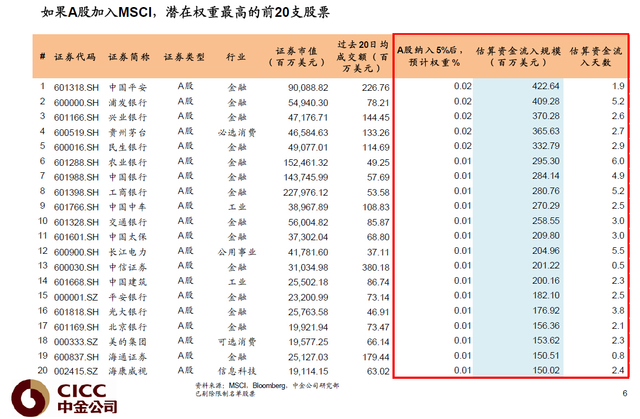
Task: Click turnover value 179.44
Action: (x=376, y=357)
